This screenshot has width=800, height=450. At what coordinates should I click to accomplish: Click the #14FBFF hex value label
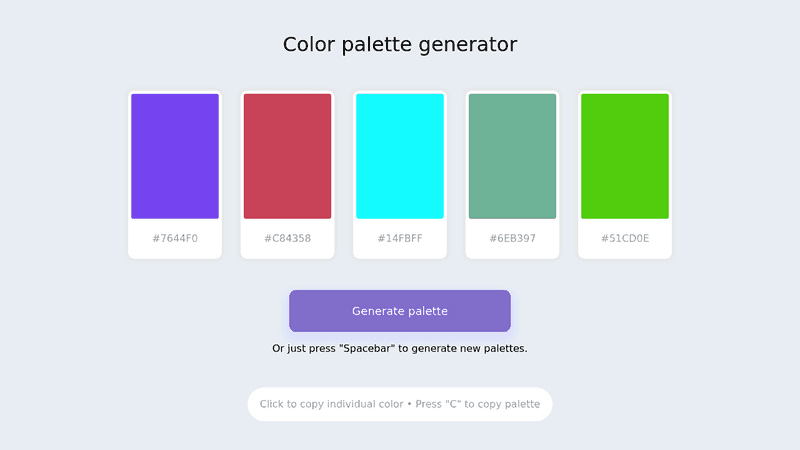400,238
